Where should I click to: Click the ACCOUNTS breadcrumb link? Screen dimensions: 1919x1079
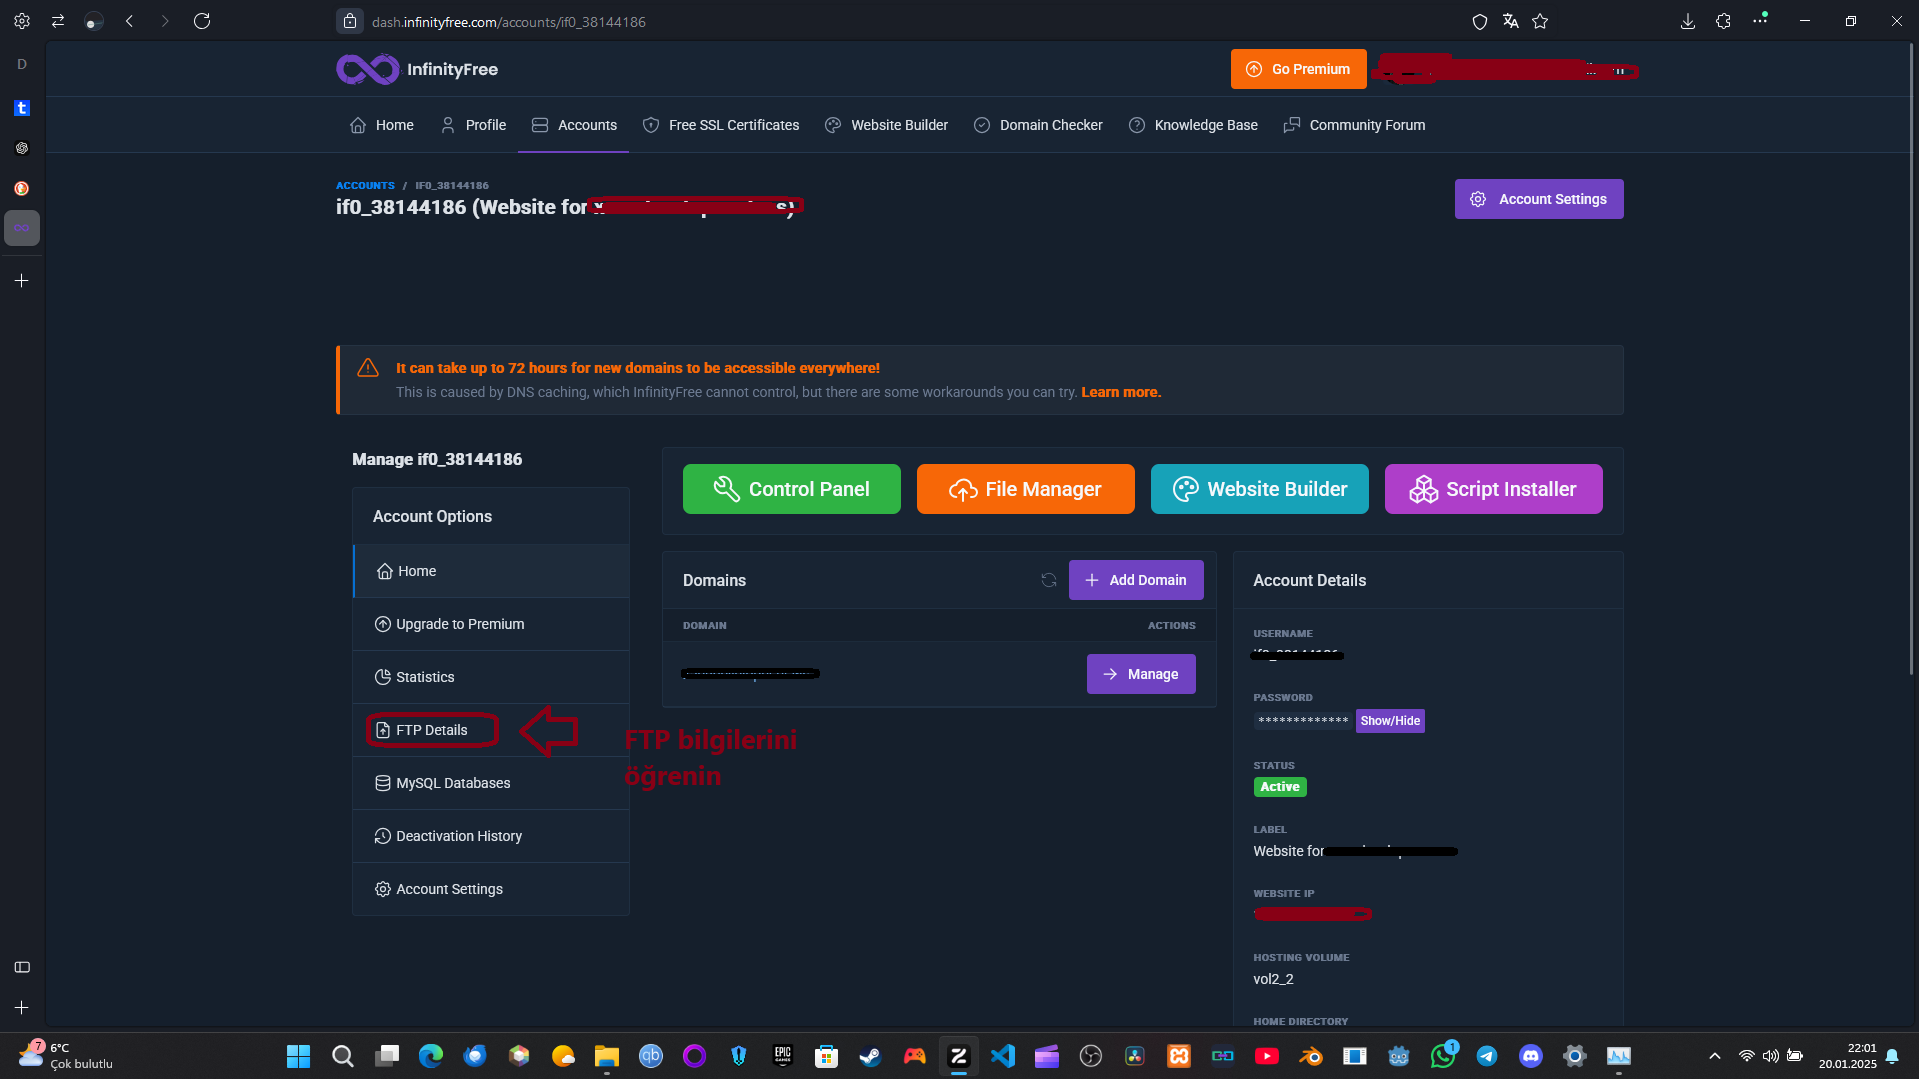365,185
